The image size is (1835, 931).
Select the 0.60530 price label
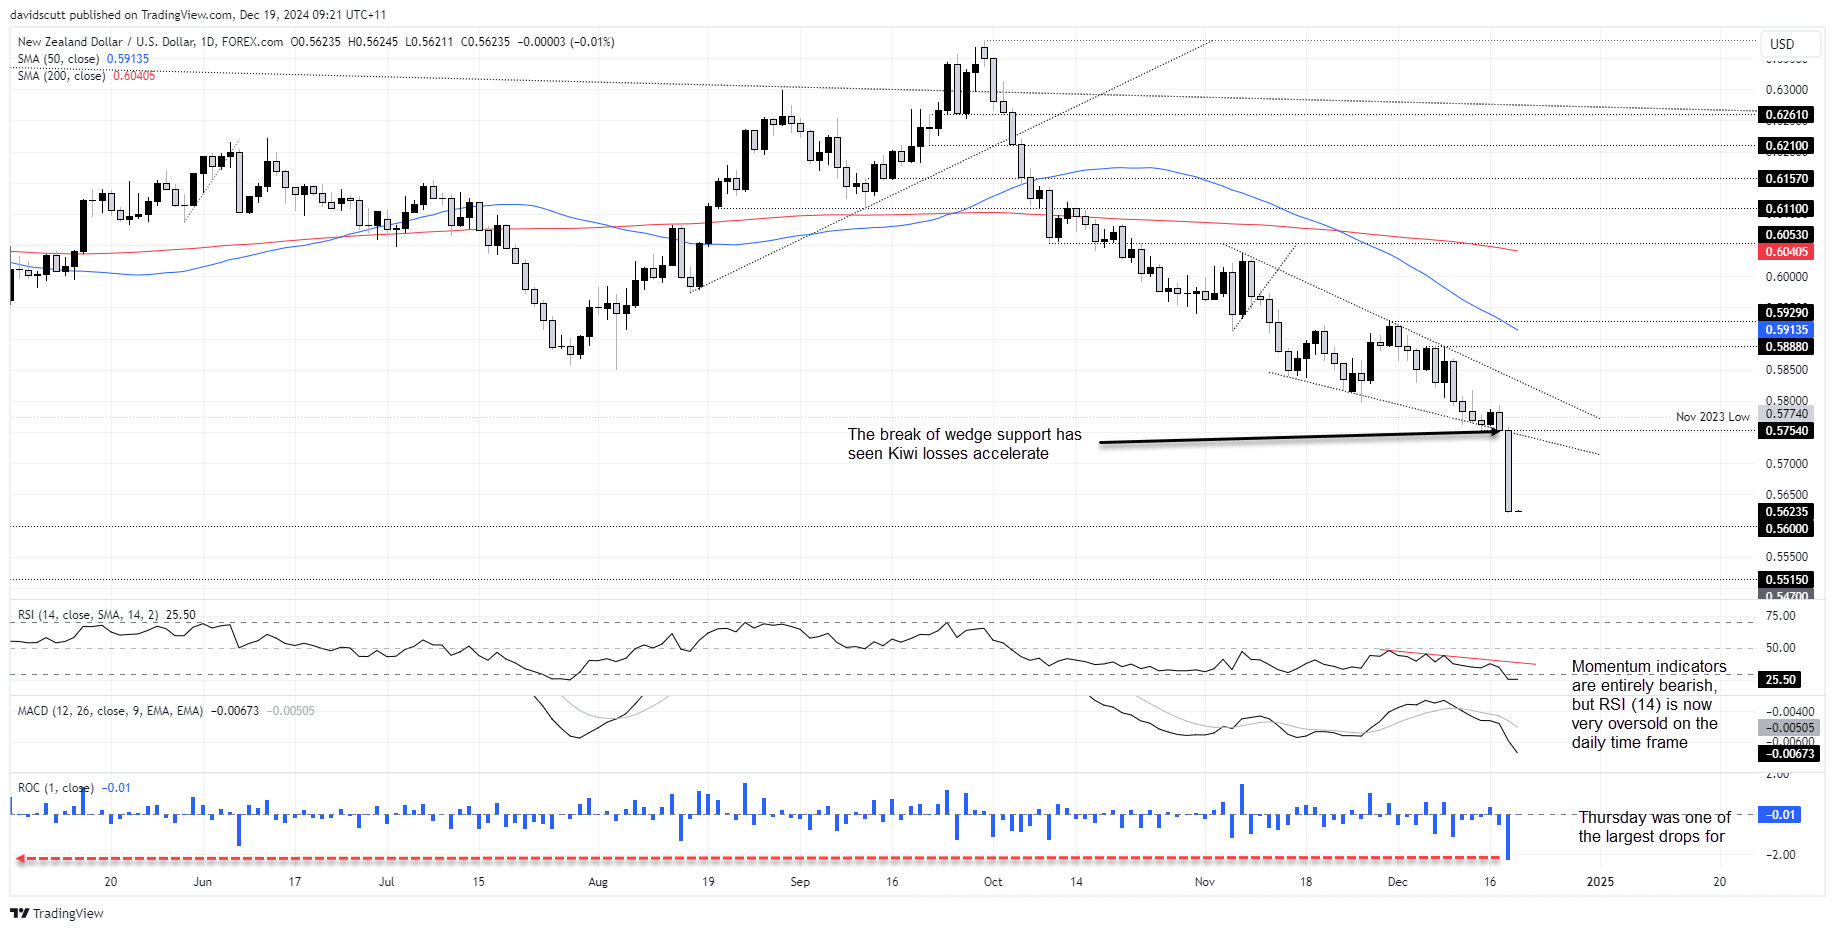pos(1786,235)
